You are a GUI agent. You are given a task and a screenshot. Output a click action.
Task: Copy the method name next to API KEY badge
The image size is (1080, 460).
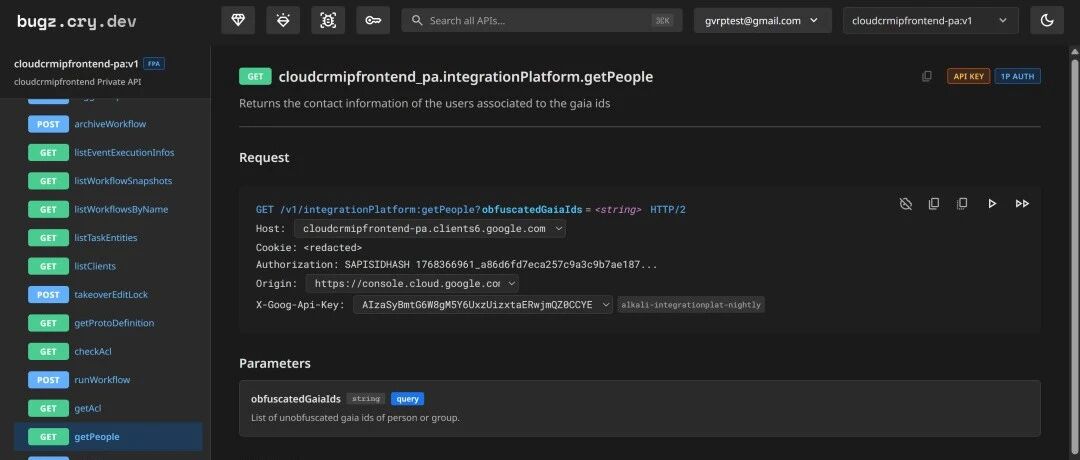(927, 76)
